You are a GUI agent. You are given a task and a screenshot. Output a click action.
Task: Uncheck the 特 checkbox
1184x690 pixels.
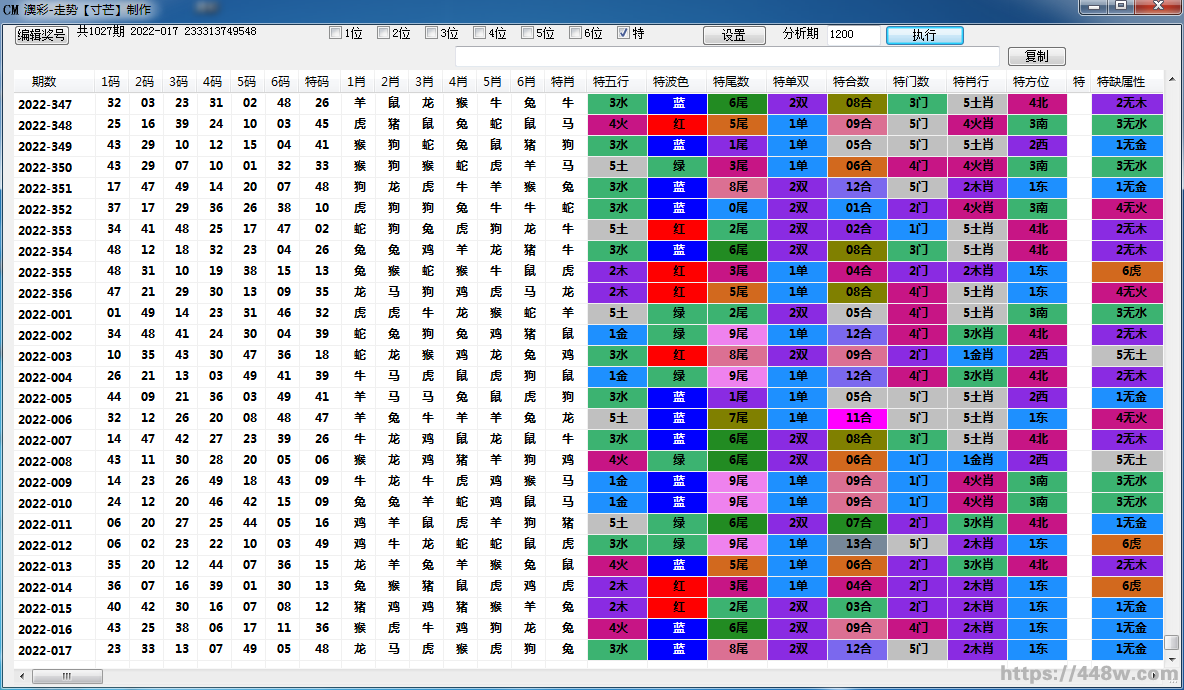[x=624, y=33]
